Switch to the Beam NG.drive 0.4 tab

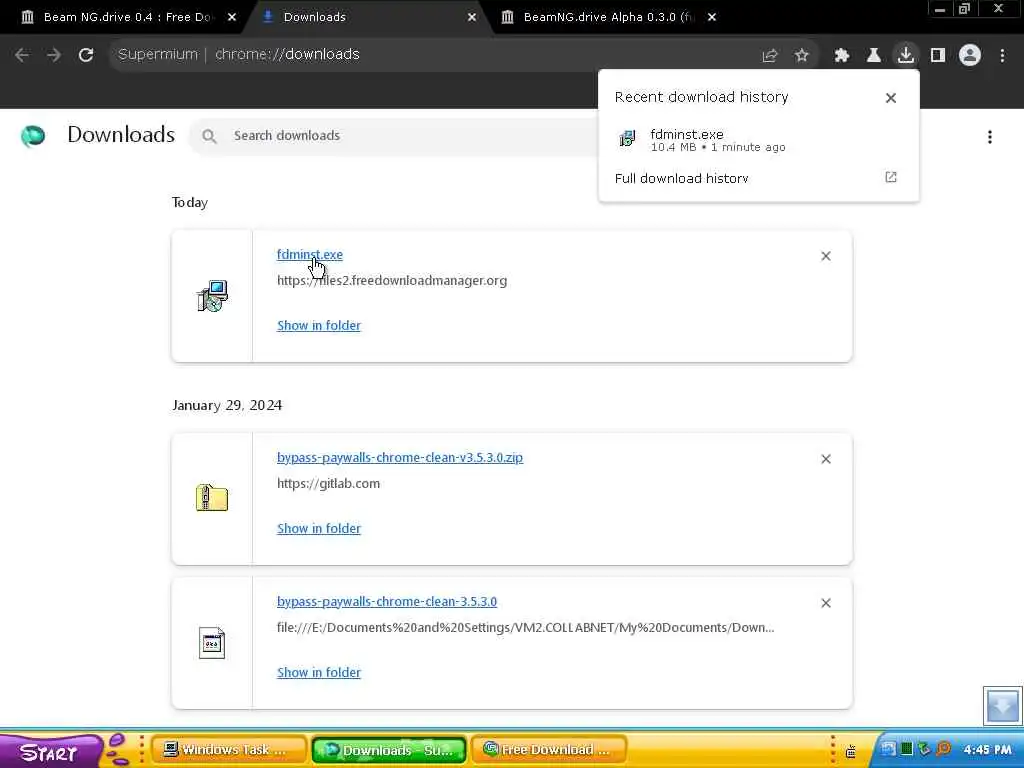click(x=124, y=17)
